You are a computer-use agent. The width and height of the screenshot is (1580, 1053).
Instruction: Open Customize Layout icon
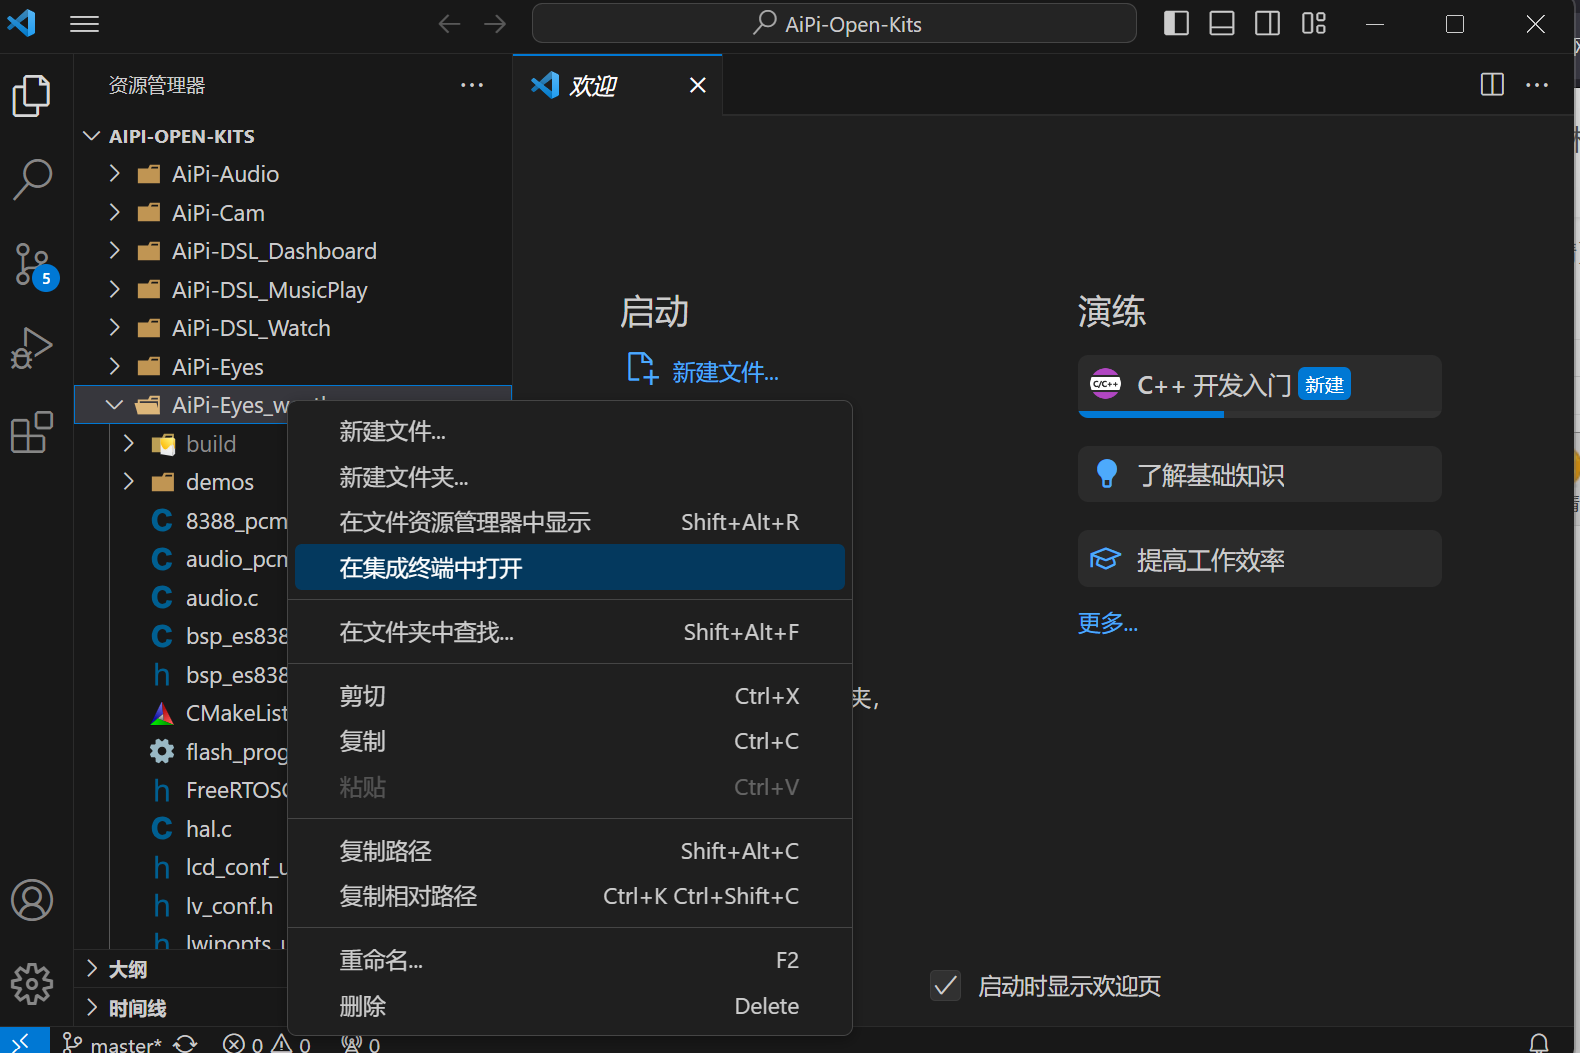click(1314, 23)
